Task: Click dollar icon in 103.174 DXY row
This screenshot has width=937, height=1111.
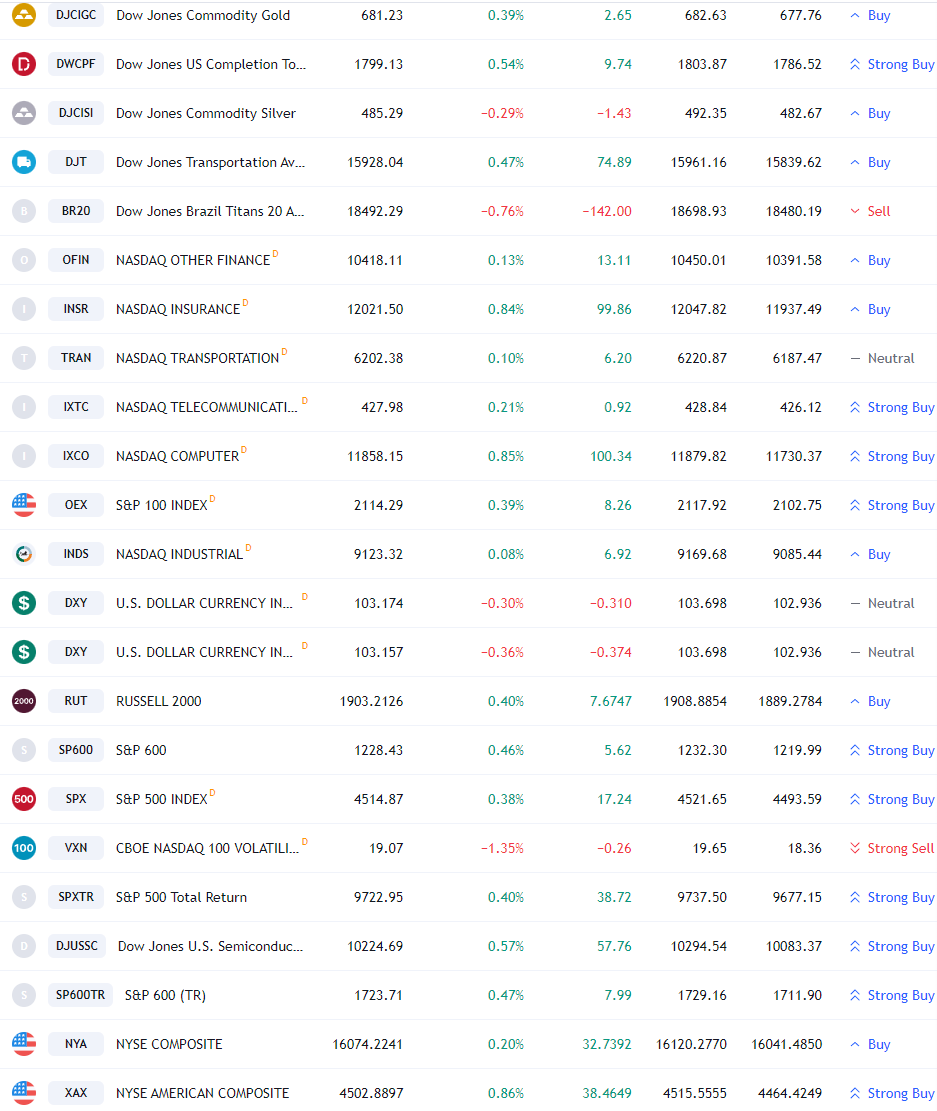Action: pos(24,603)
